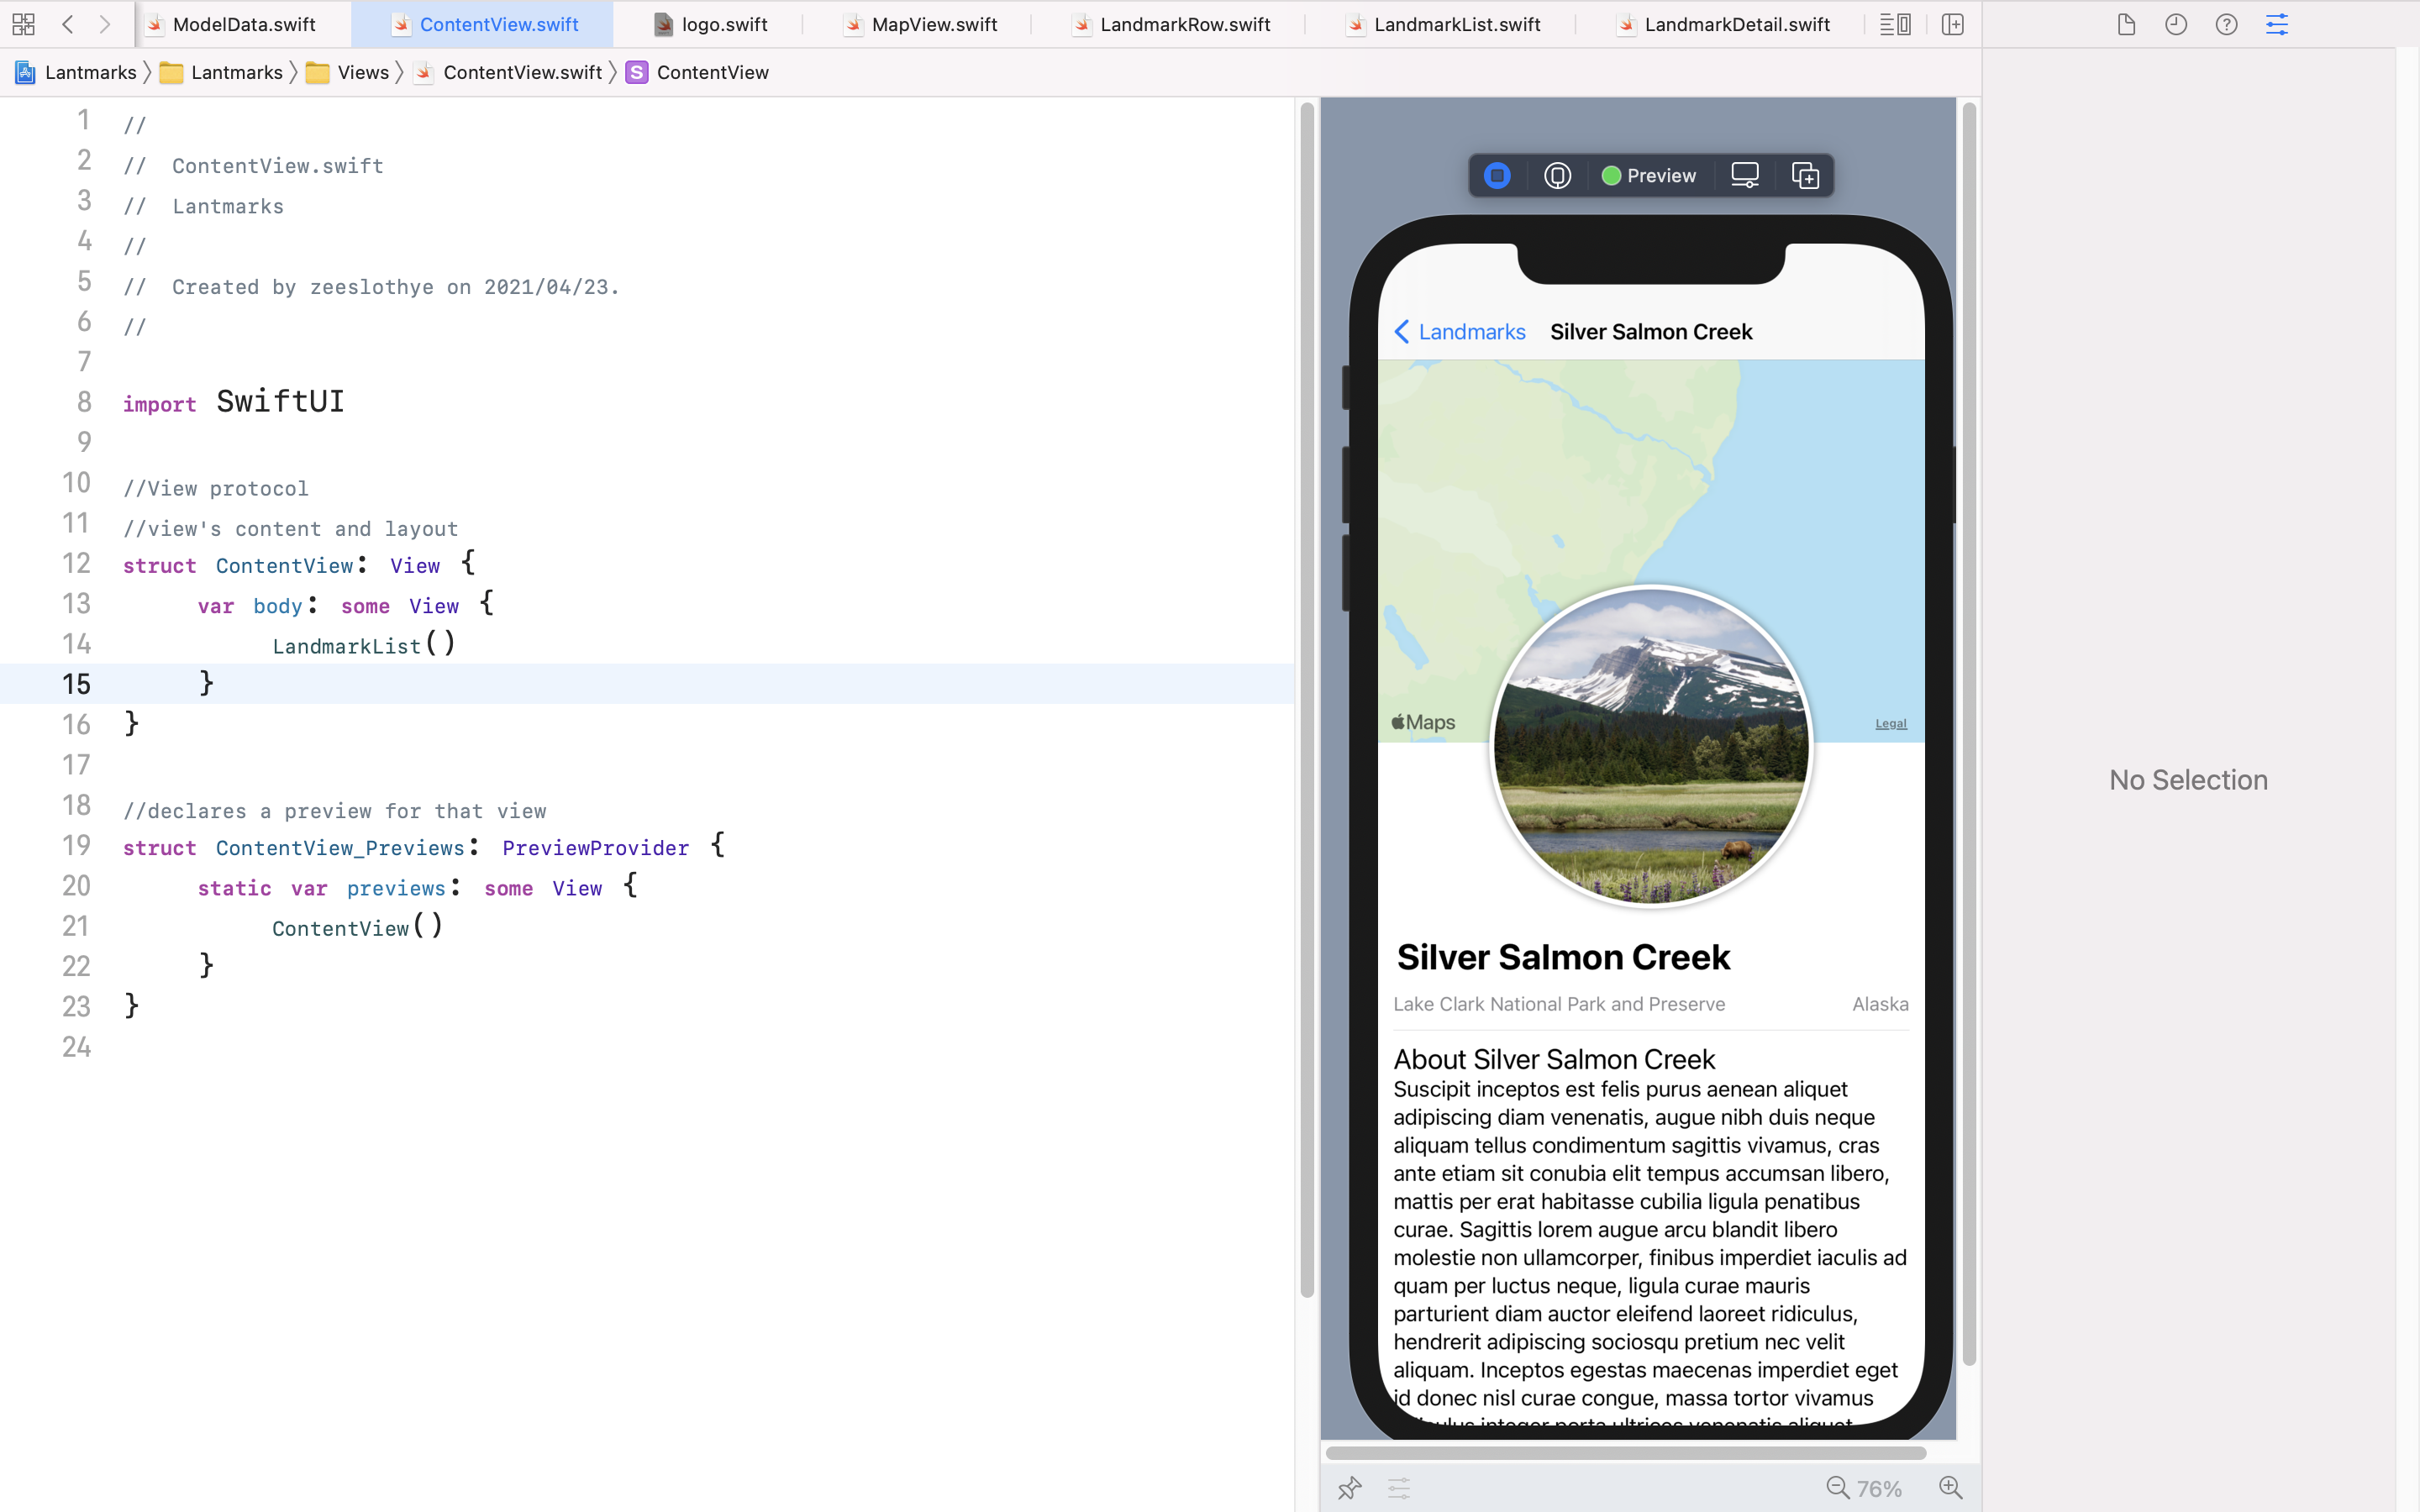The image size is (2420, 1512).
Task: Tap the Landmarks back button
Action: click(x=1460, y=332)
